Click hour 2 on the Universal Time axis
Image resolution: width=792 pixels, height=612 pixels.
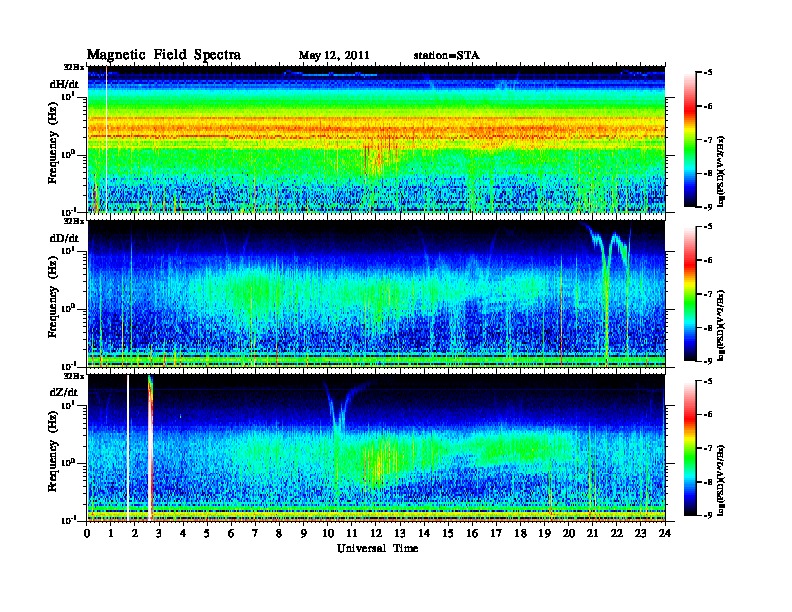[x=135, y=534]
